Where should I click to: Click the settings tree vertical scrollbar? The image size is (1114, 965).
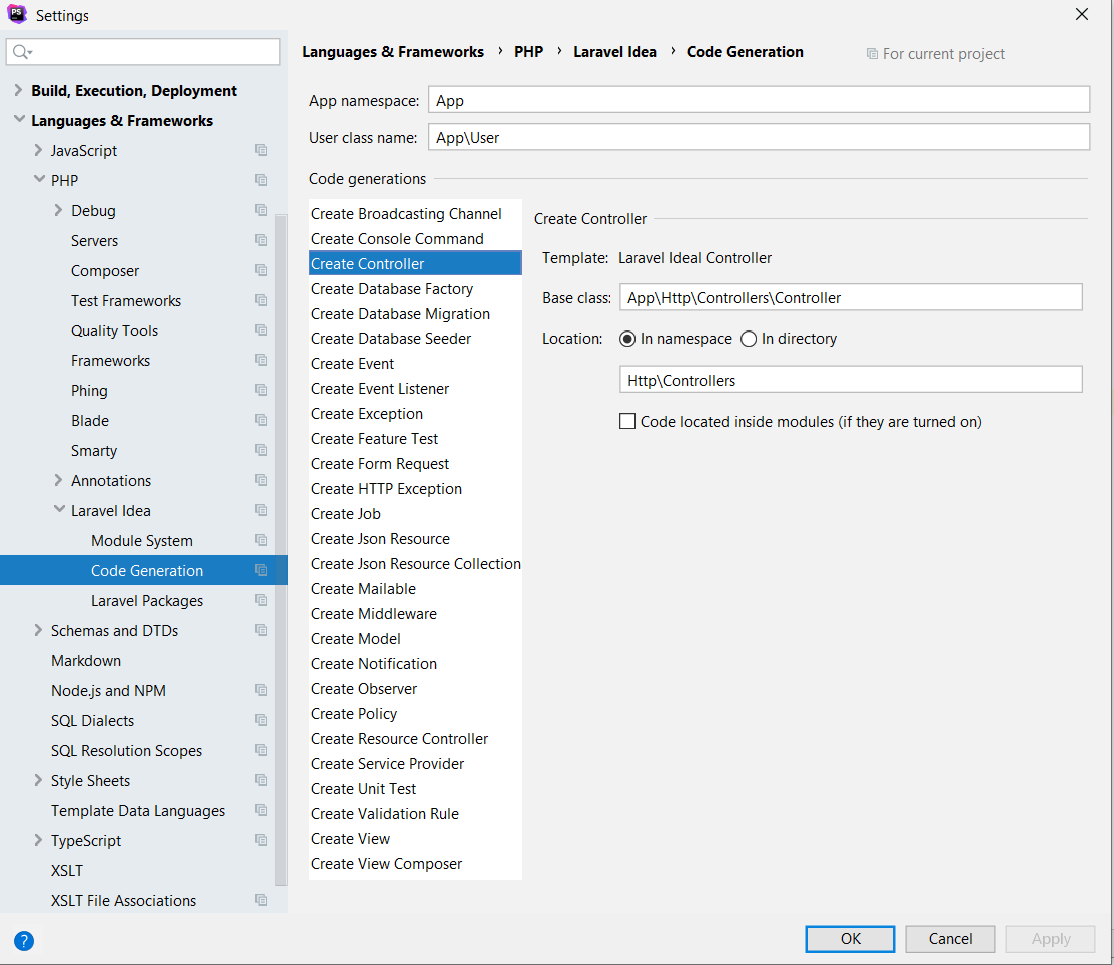coord(281,549)
